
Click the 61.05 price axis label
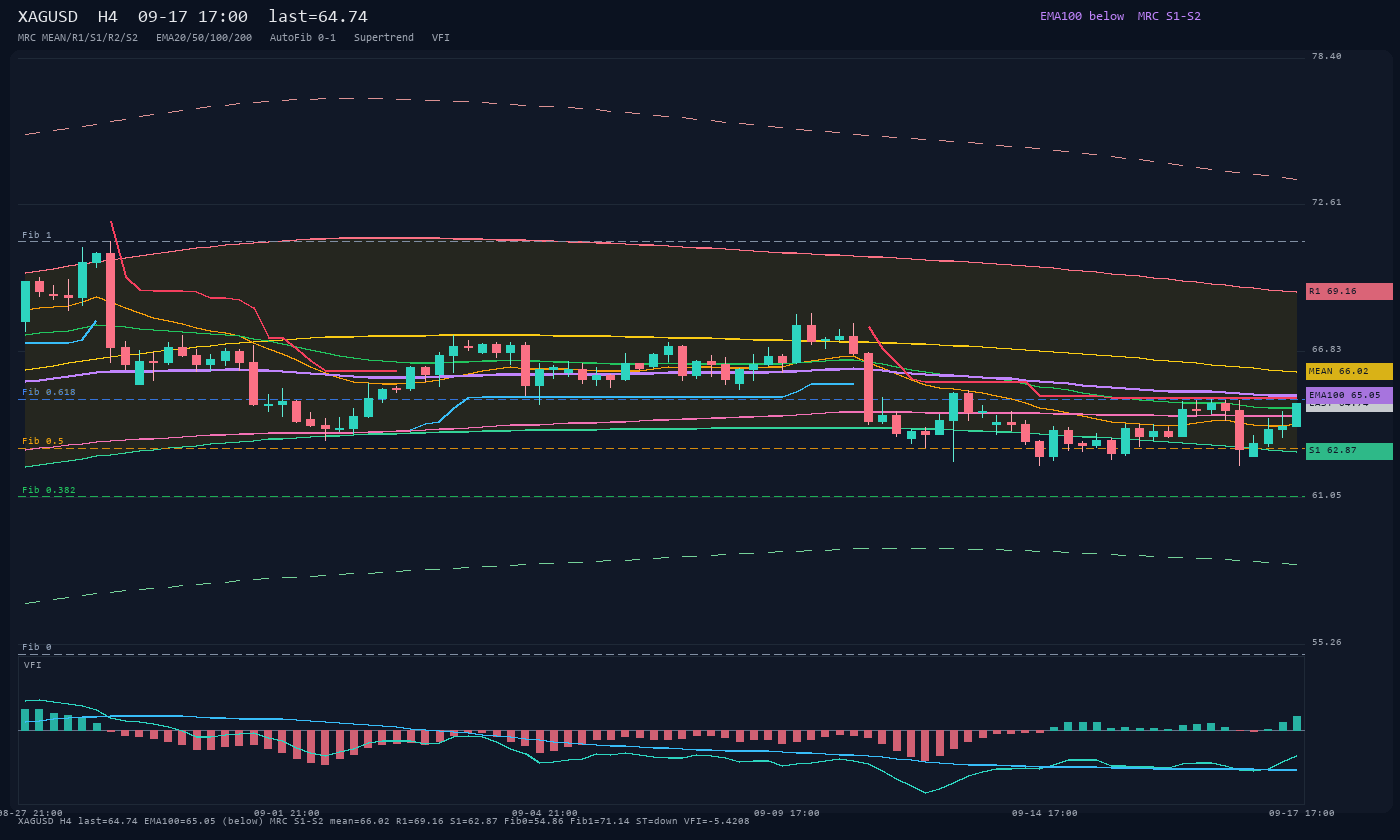(1327, 495)
